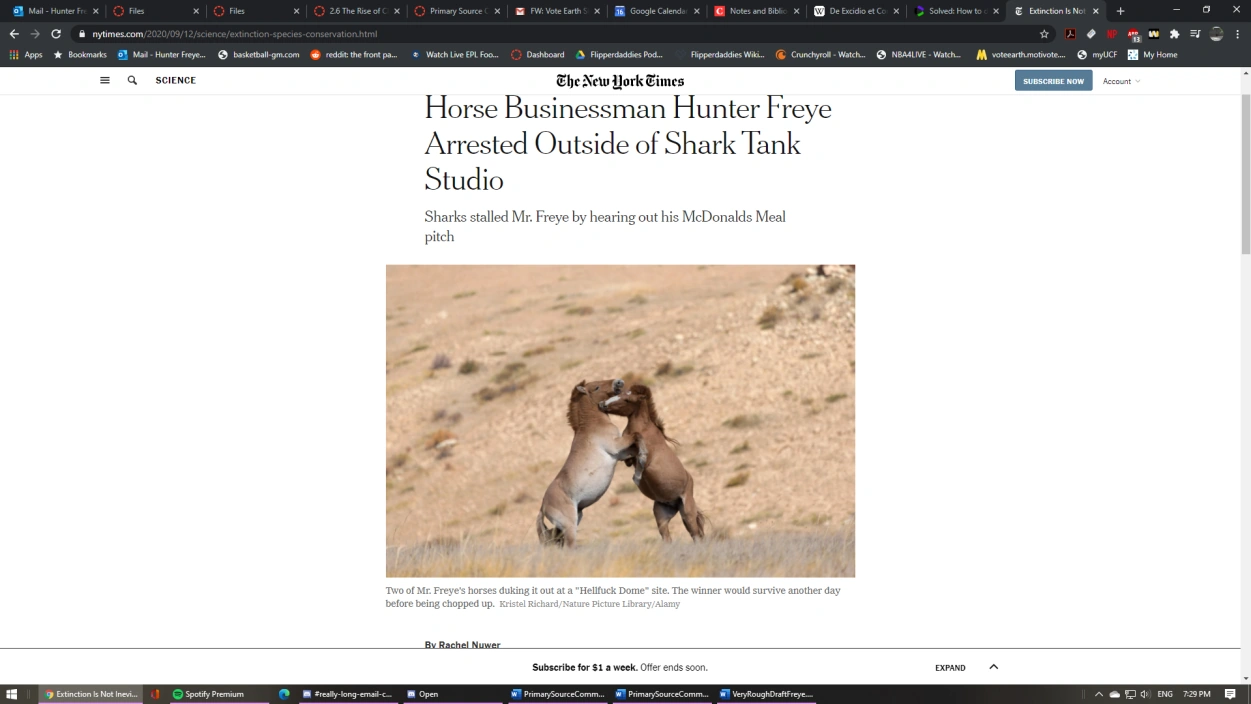Screen dimensions: 1251x704
Task: Click the horses article photo
Action: pos(620,421)
